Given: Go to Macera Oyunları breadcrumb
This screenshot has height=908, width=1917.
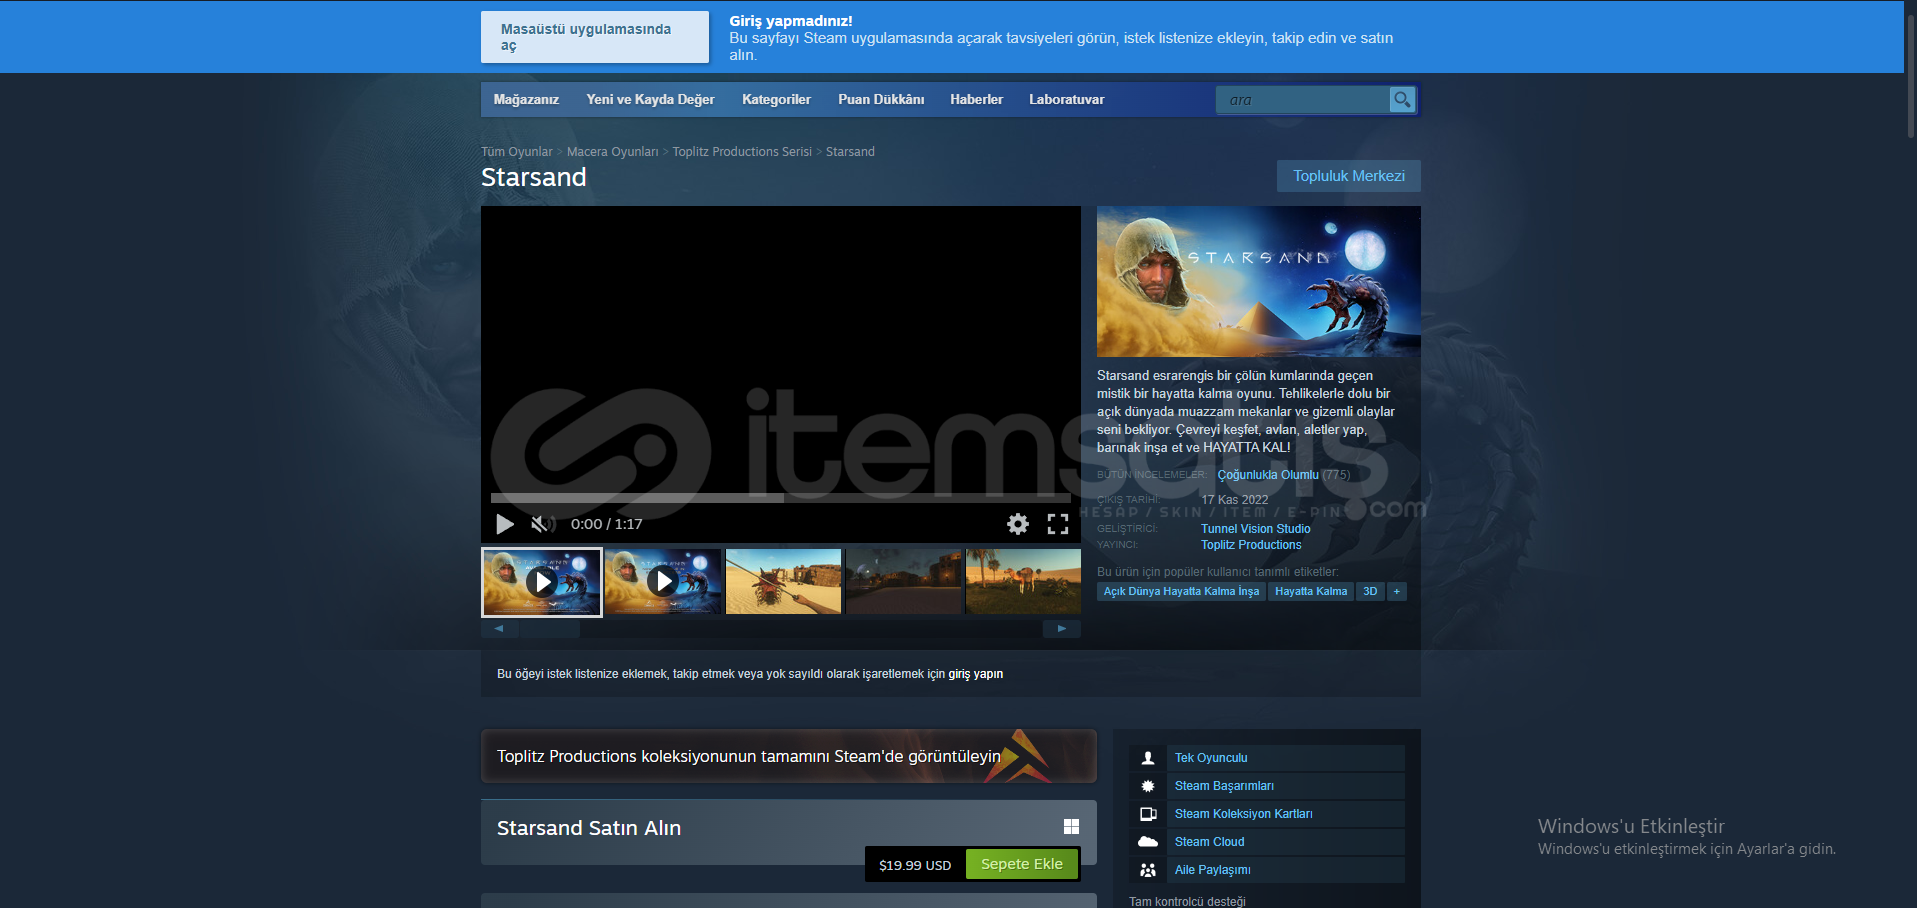Looking at the screenshot, I should 612,152.
